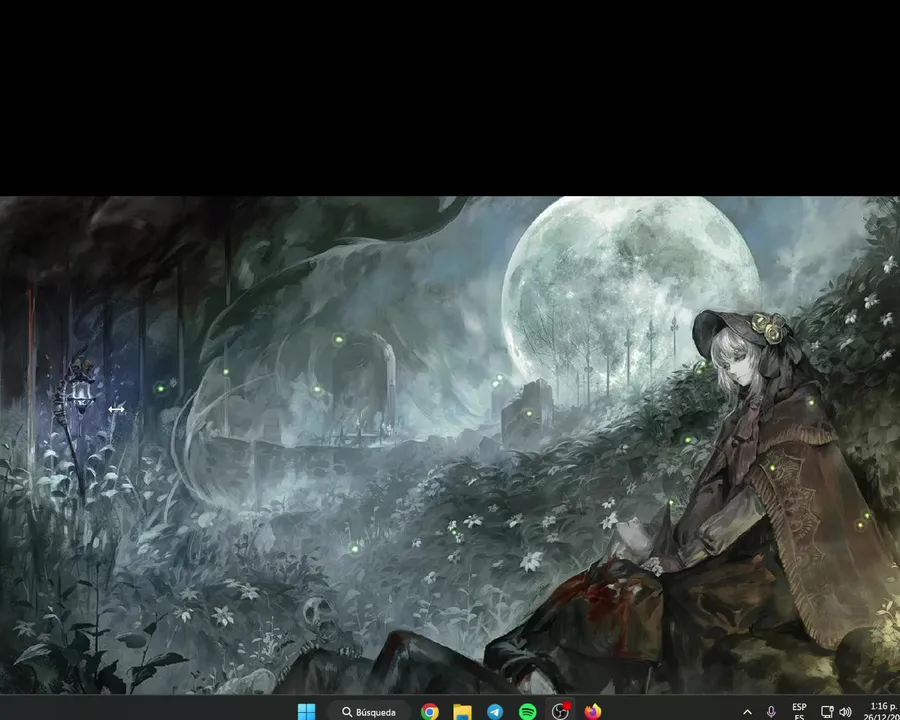Screen dimensions: 900x720
Task: Switch to OBS Studio in the taskbar
Action: coord(560,711)
